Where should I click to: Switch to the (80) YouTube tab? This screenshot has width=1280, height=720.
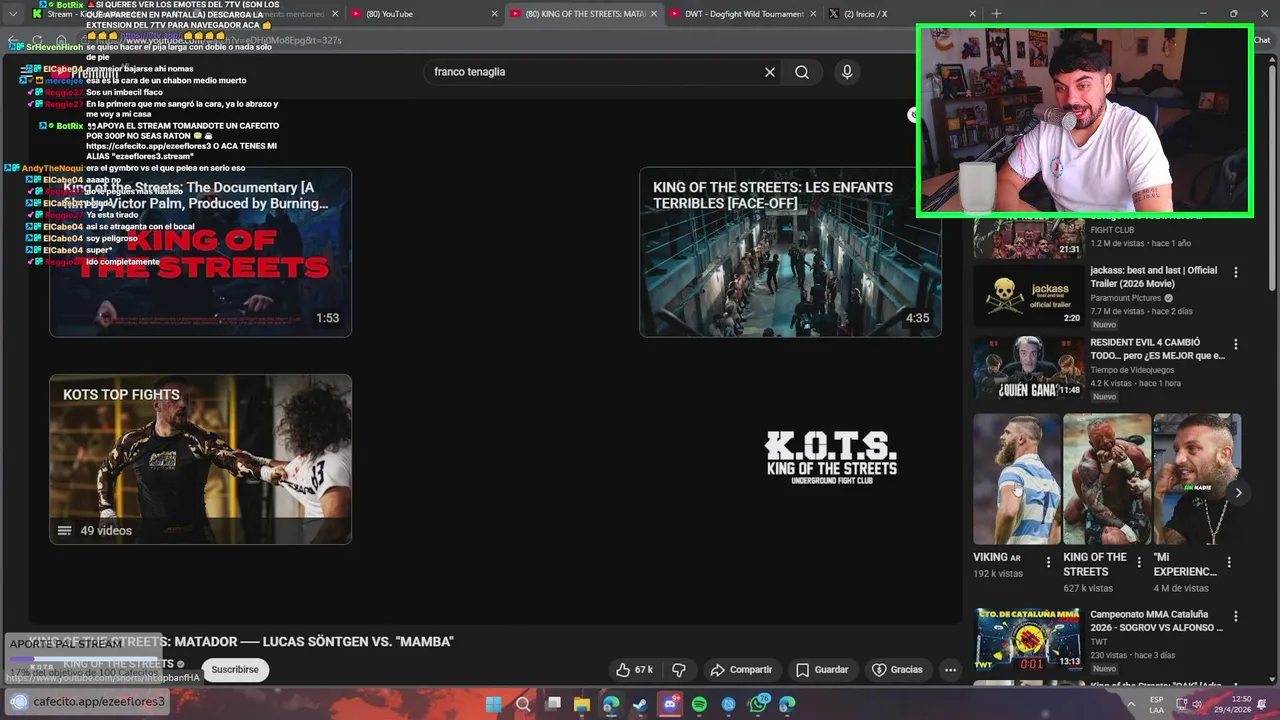425,14
